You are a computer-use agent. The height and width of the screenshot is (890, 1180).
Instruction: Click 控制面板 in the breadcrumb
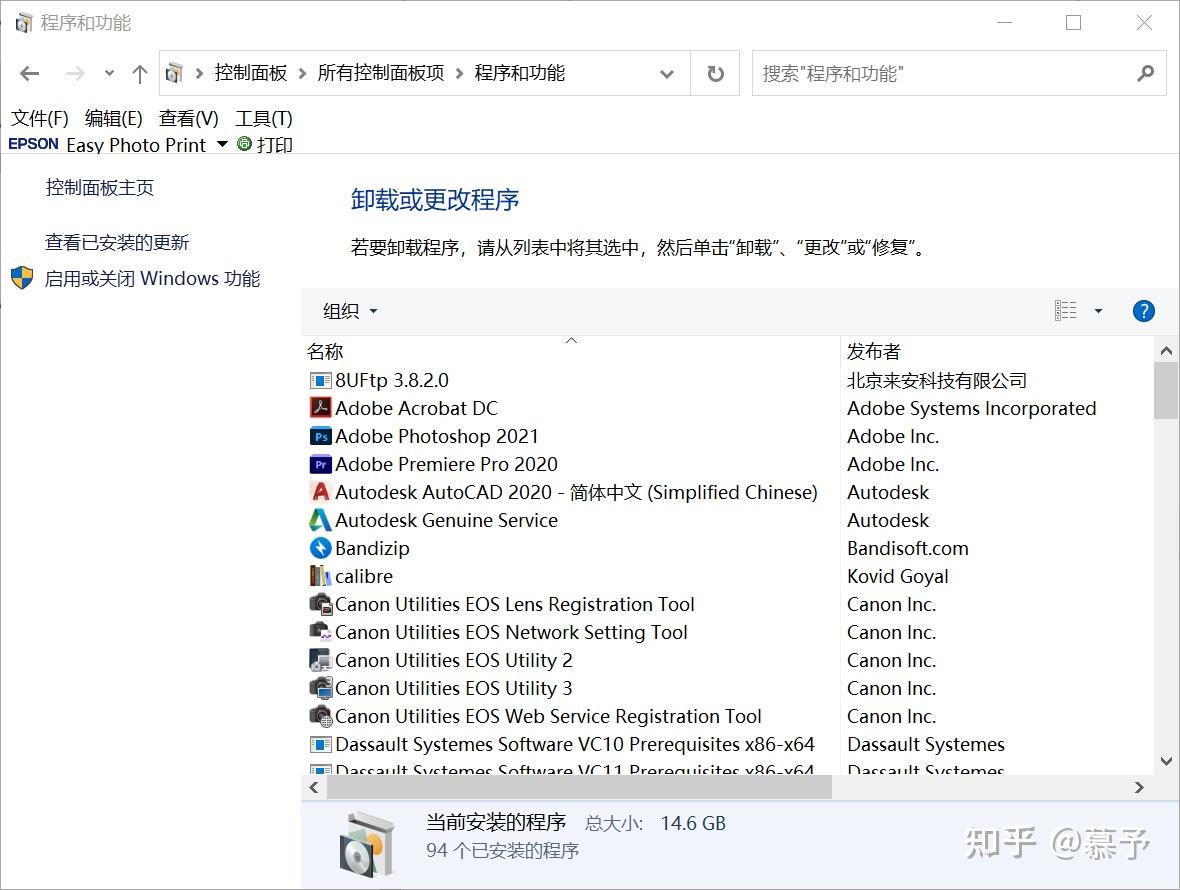point(251,73)
